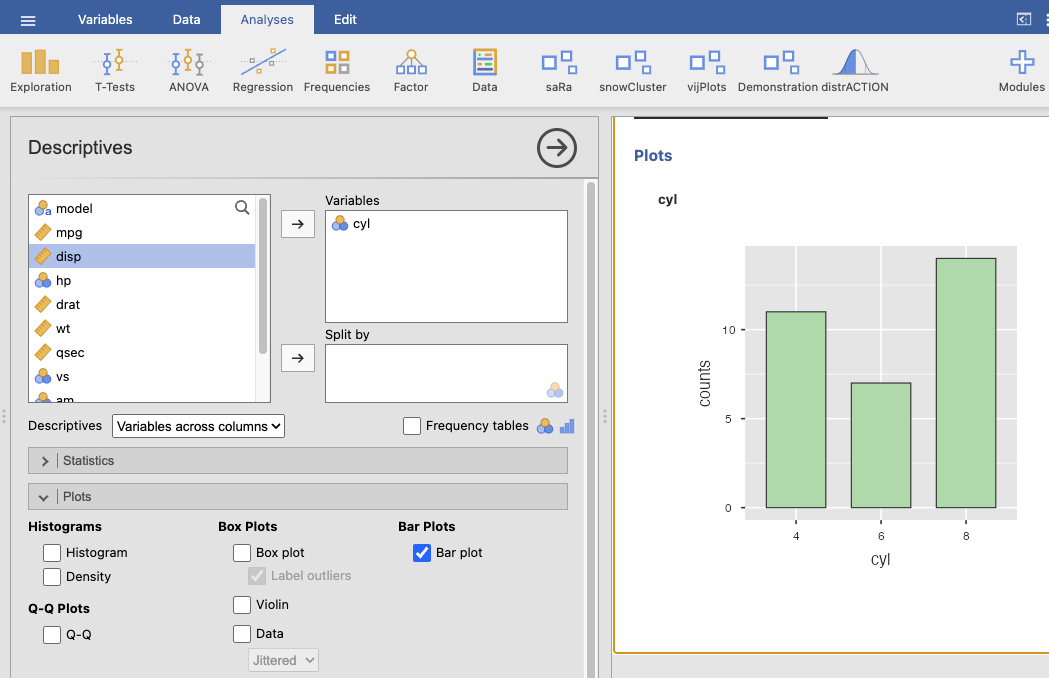Viewport: 1049px width, 678px height.
Task: Open the Frequencies analysis menu
Action: (337, 71)
